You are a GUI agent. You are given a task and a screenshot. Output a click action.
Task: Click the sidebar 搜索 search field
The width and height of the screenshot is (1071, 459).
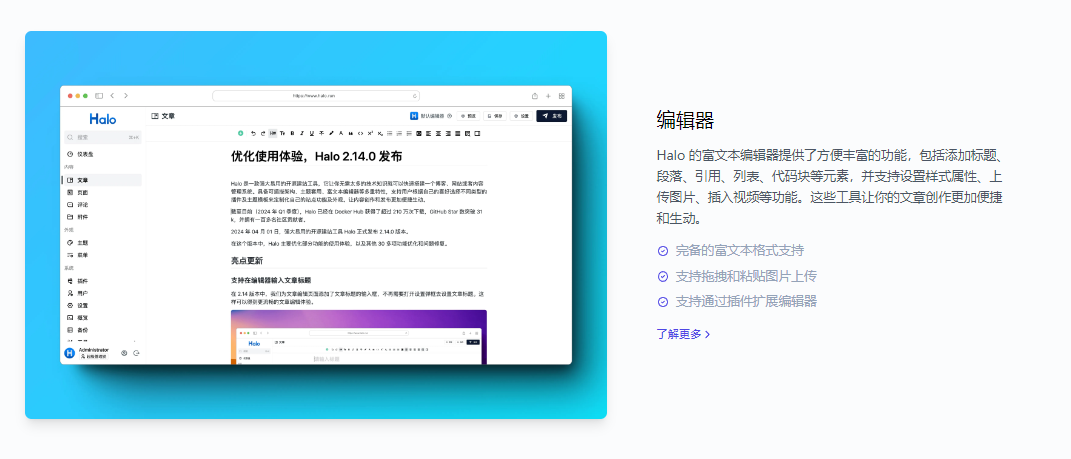tap(102, 137)
